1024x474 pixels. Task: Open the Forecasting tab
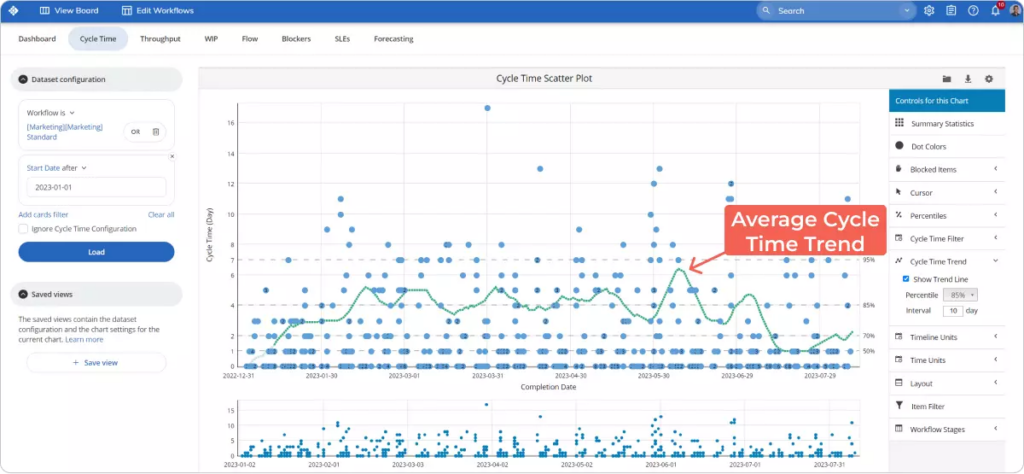tap(393, 39)
